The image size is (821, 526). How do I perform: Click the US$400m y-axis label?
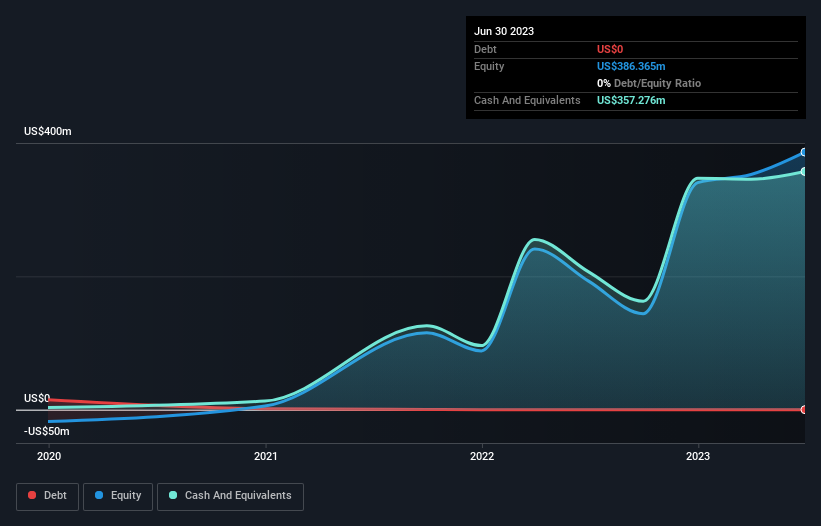48,131
